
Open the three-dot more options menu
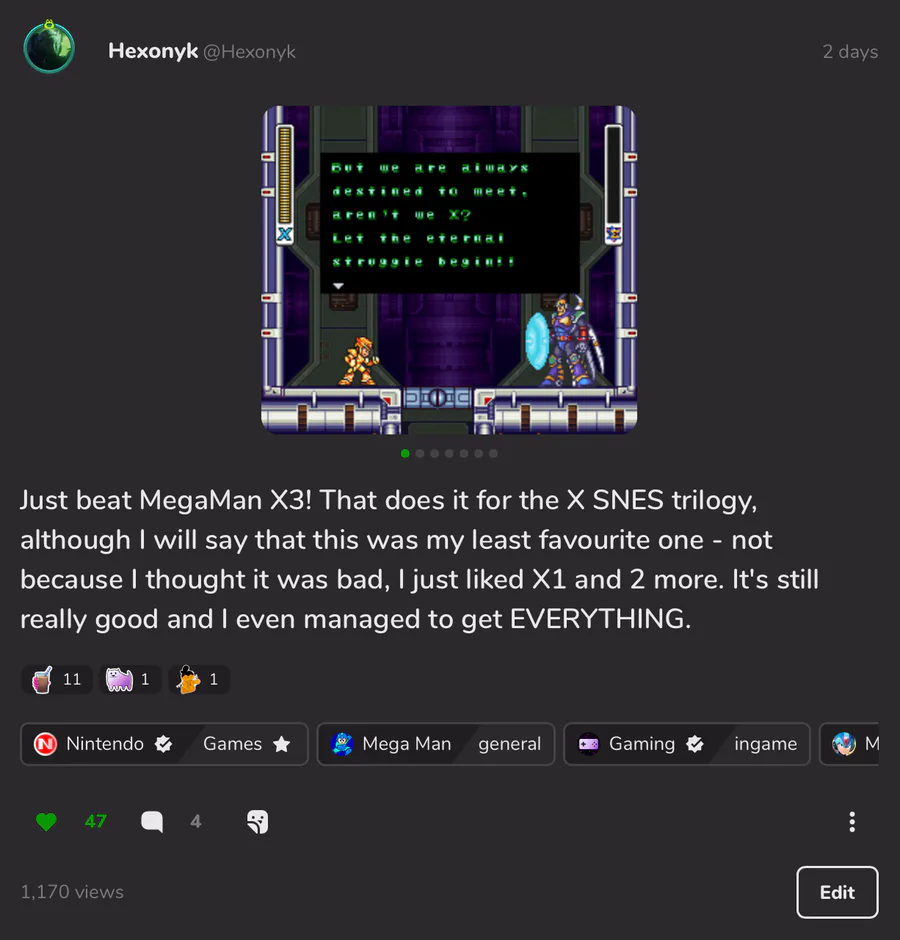coord(852,821)
